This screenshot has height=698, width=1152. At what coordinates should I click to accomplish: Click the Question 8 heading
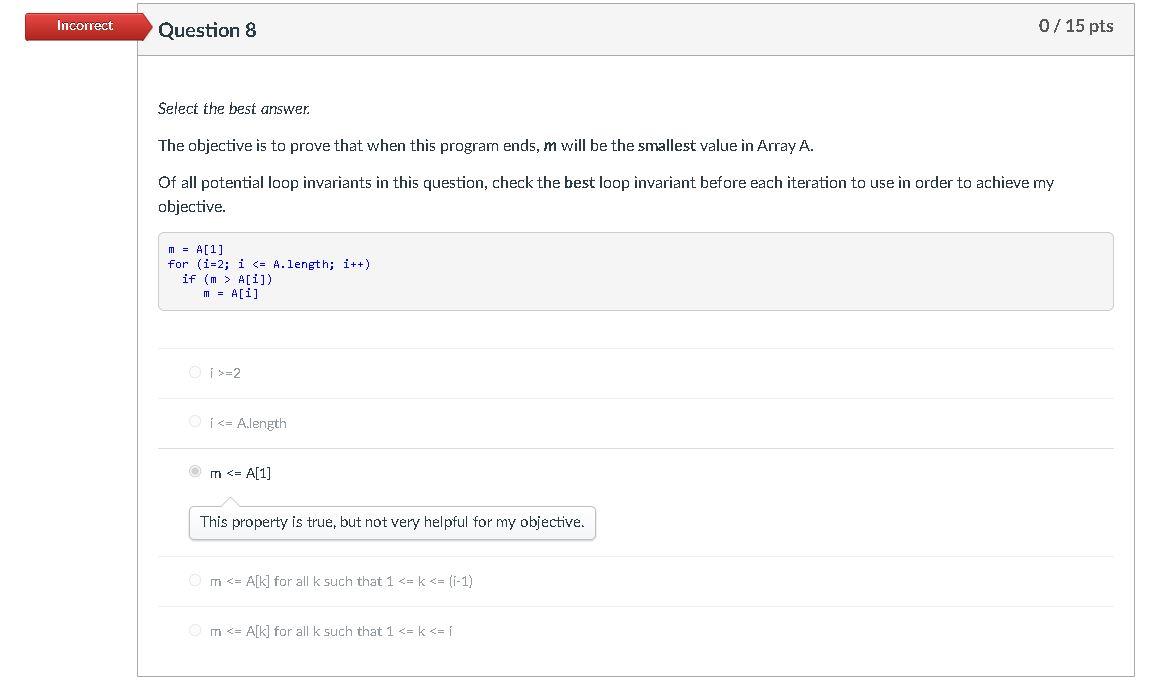pyautogui.click(x=207, y=30)
